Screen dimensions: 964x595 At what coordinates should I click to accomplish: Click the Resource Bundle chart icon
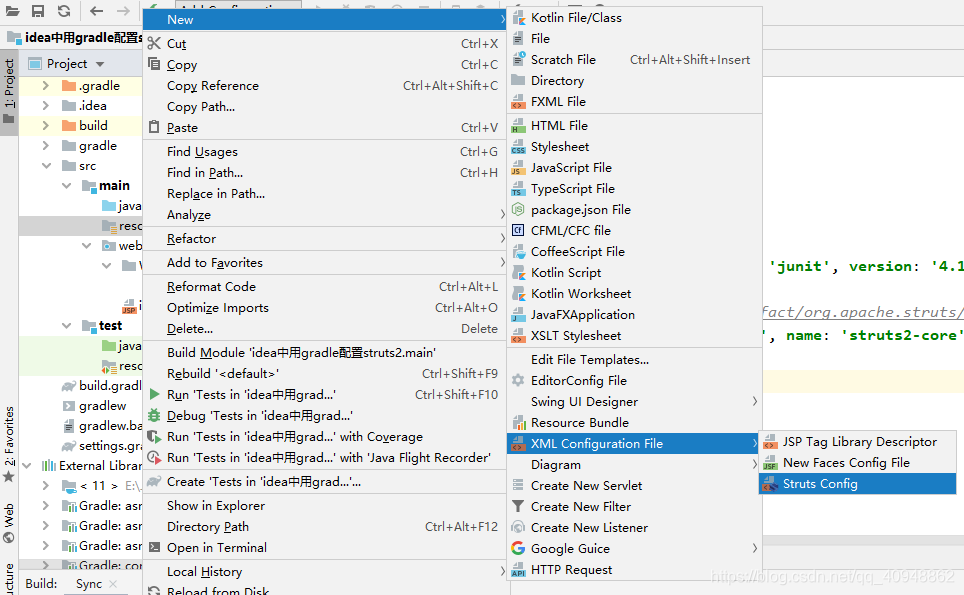pyautogui.click(x=519, y=422)
